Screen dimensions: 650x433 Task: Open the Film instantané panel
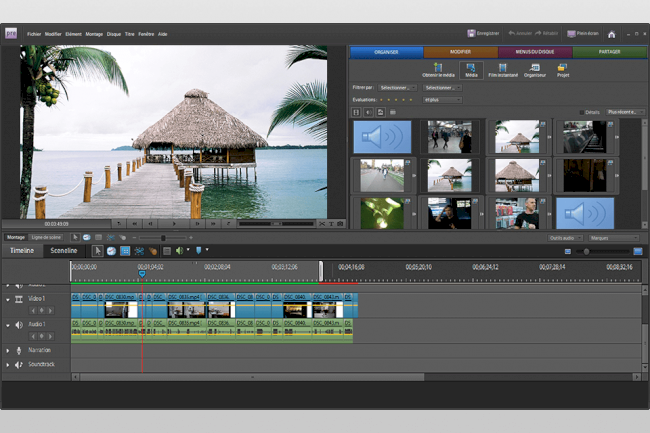(x=502, y=67)
